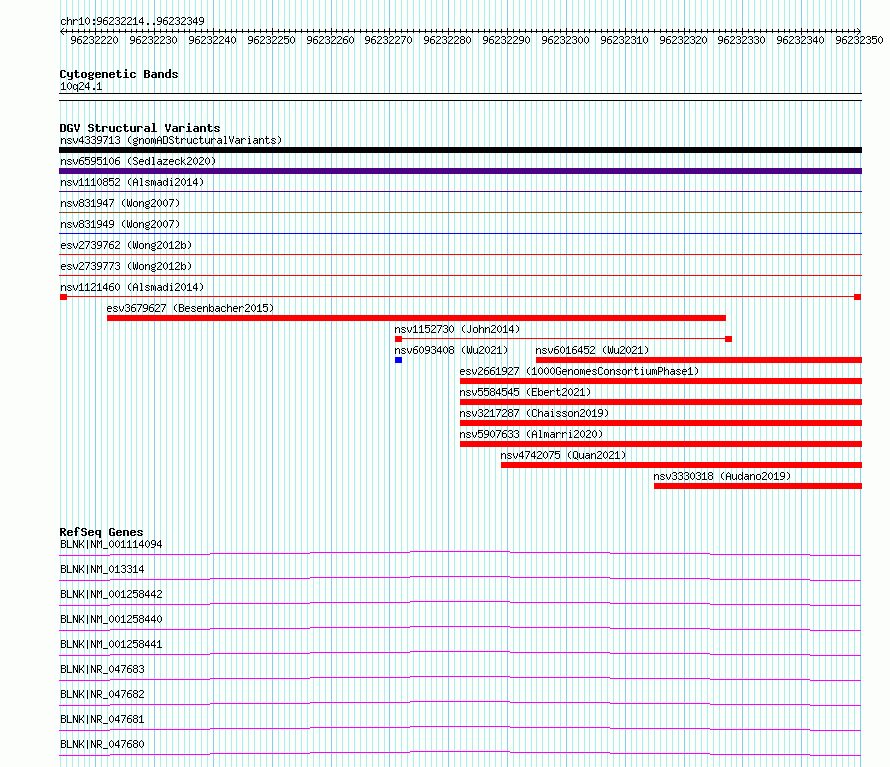This screenshot has width=890, height=767.
Task: Open esv2661927 (1000GenomesConsortiumPhase1) label
Action: point(579,371)
